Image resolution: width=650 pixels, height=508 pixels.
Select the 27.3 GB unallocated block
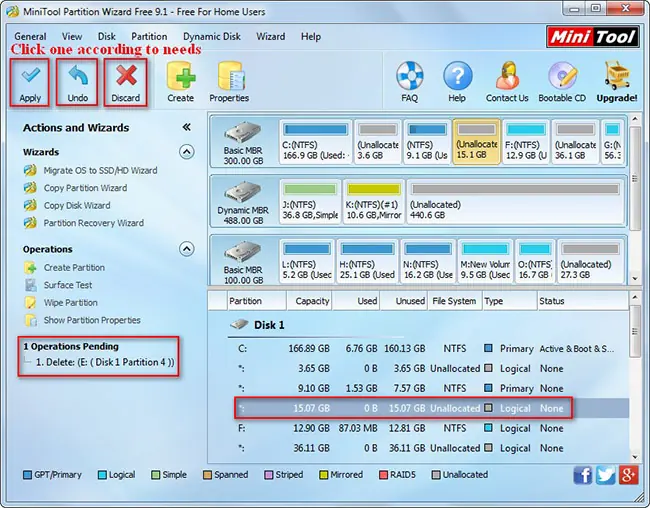click(591, 262)
